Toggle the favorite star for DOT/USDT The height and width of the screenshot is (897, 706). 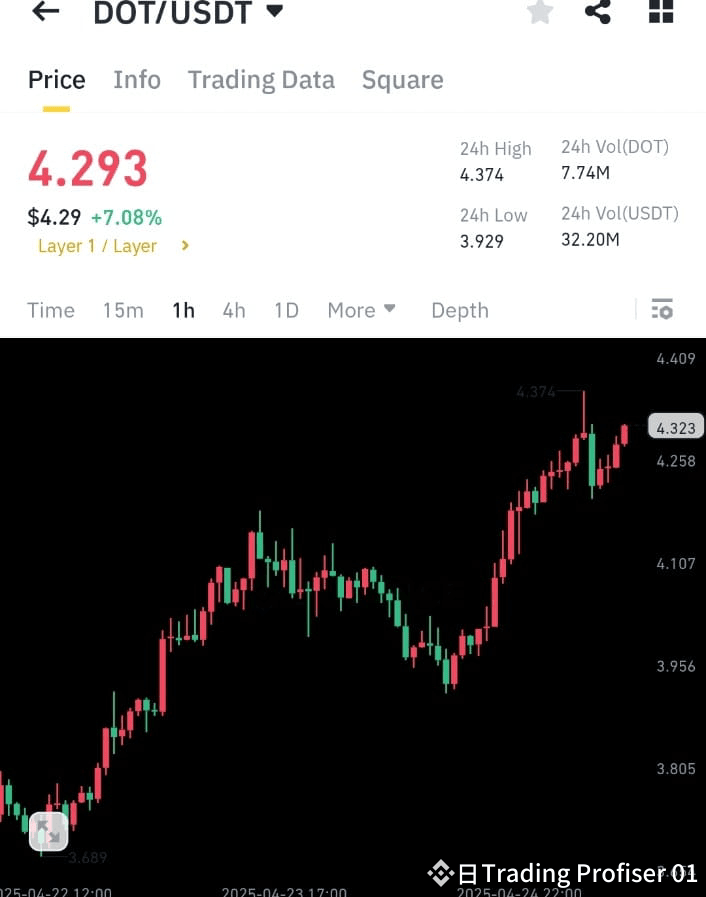tap(540, 13)
